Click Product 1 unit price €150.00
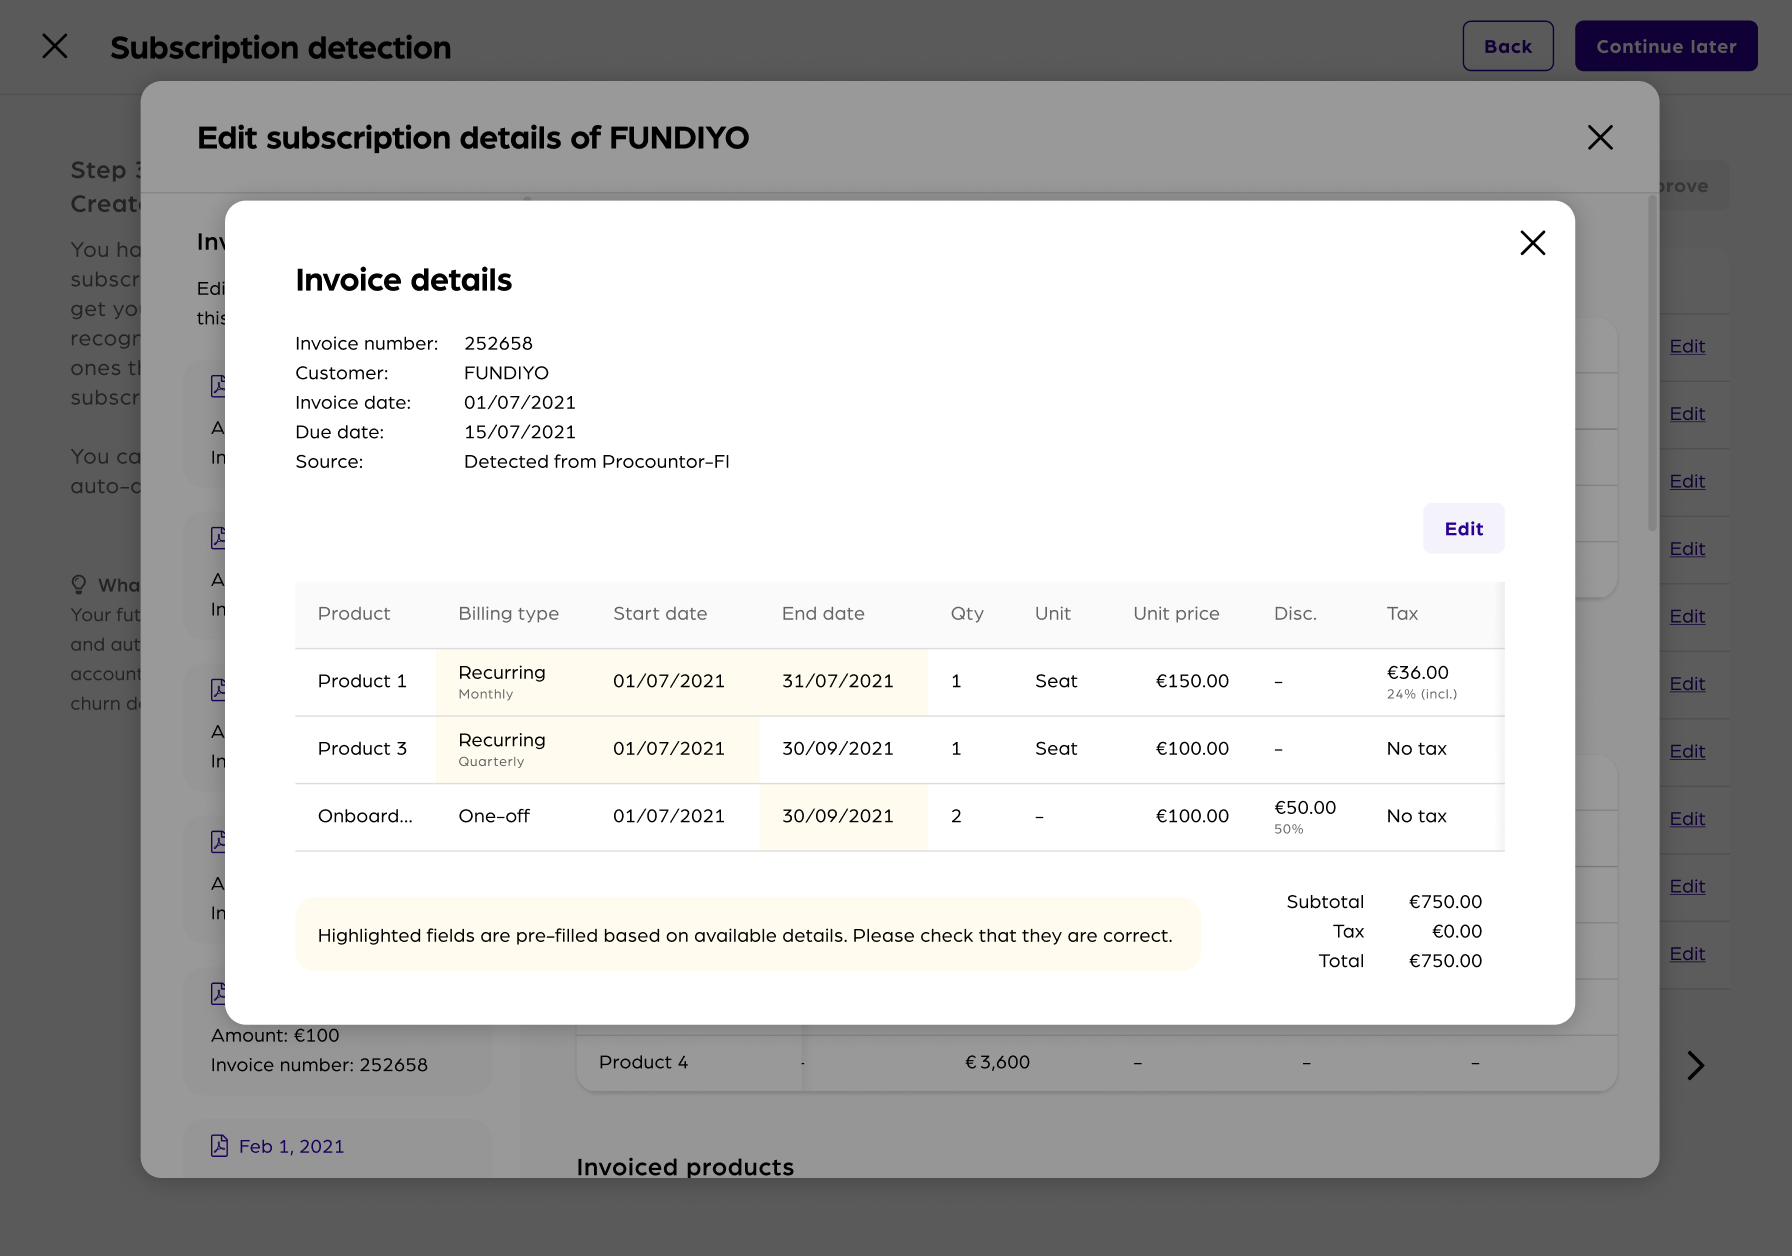Screen dimensions: 1792x1256 coord(1192,681)
